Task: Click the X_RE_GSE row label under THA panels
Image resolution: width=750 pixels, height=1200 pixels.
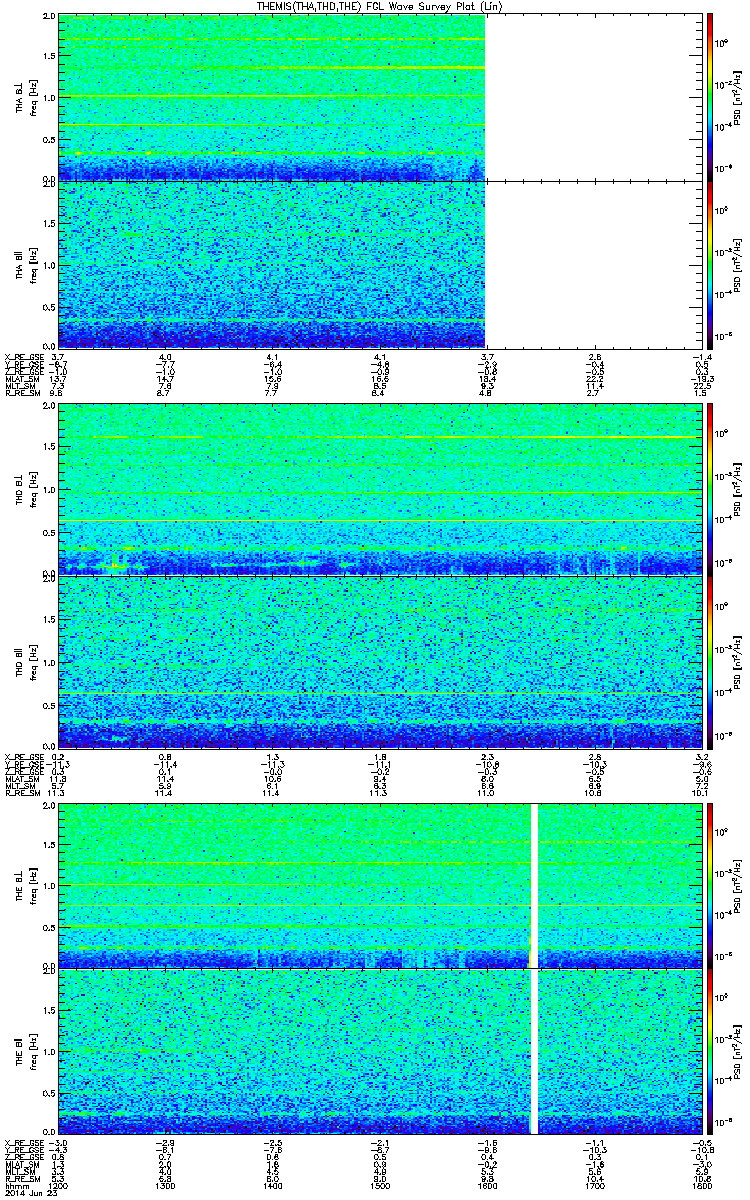Action: (22, 355)
